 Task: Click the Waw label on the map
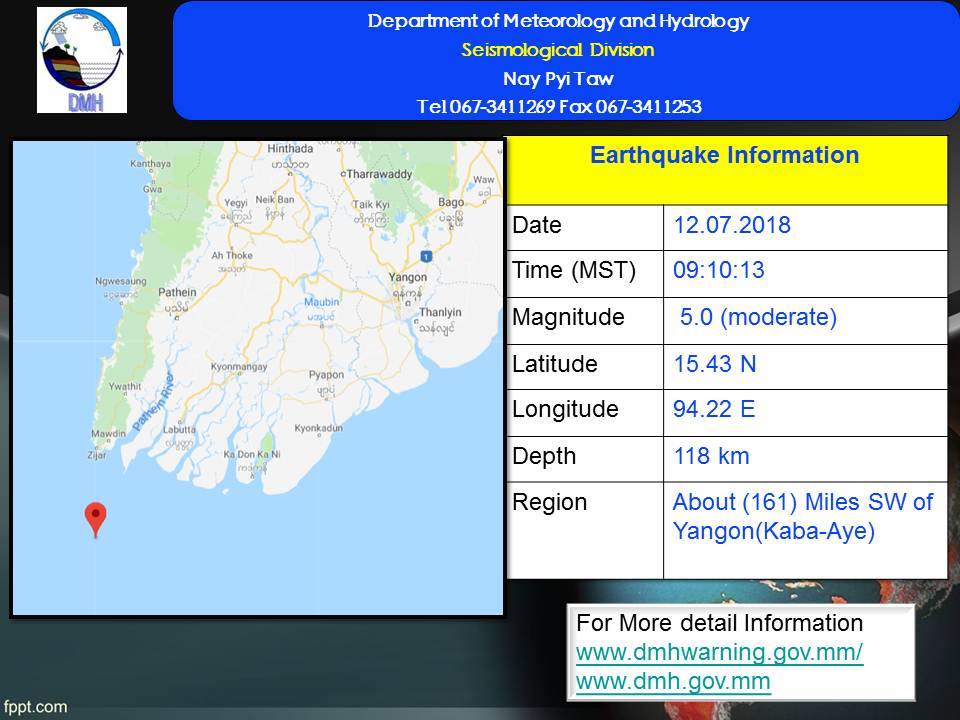tap(484, 179)
